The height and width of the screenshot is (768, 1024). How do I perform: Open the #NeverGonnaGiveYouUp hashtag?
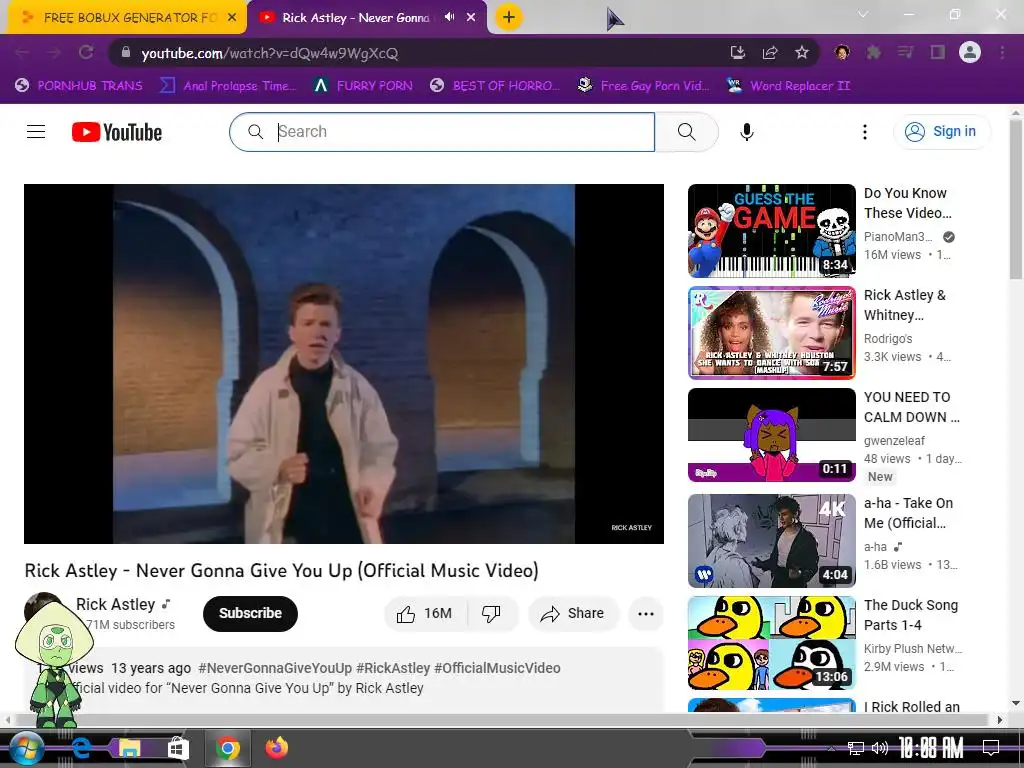(275, 668)
